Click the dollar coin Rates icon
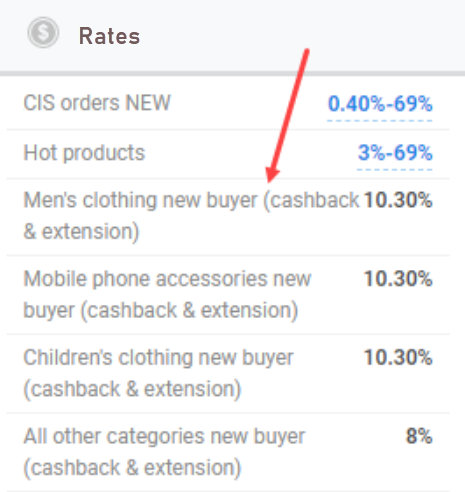 point(43,33)
